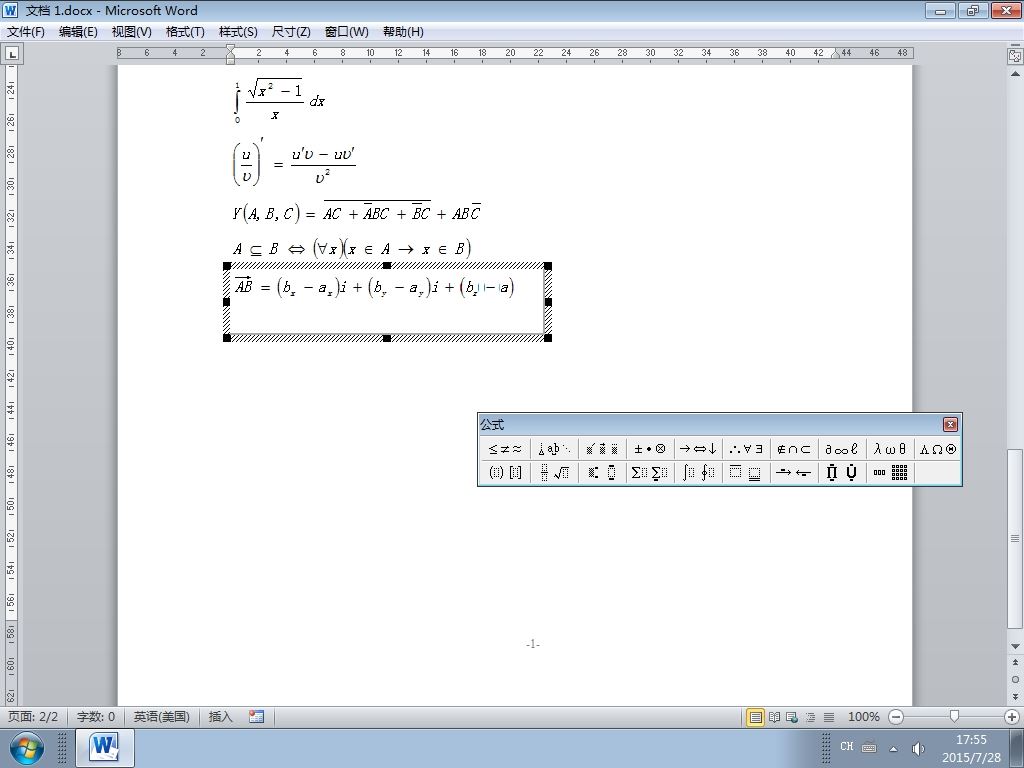Open the matrix templates
This screenshot has height=768, width=1024.
[x=889, y=472]
